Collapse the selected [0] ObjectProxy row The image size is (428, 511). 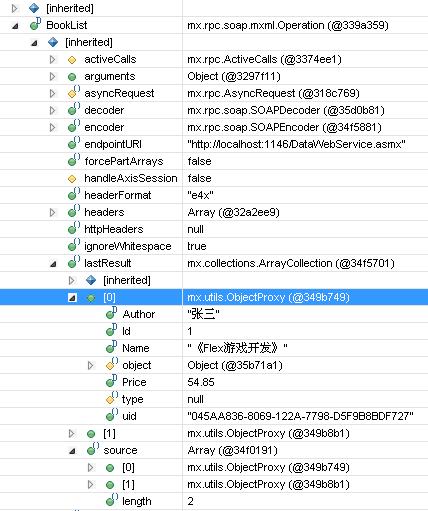tap(72, 297)
